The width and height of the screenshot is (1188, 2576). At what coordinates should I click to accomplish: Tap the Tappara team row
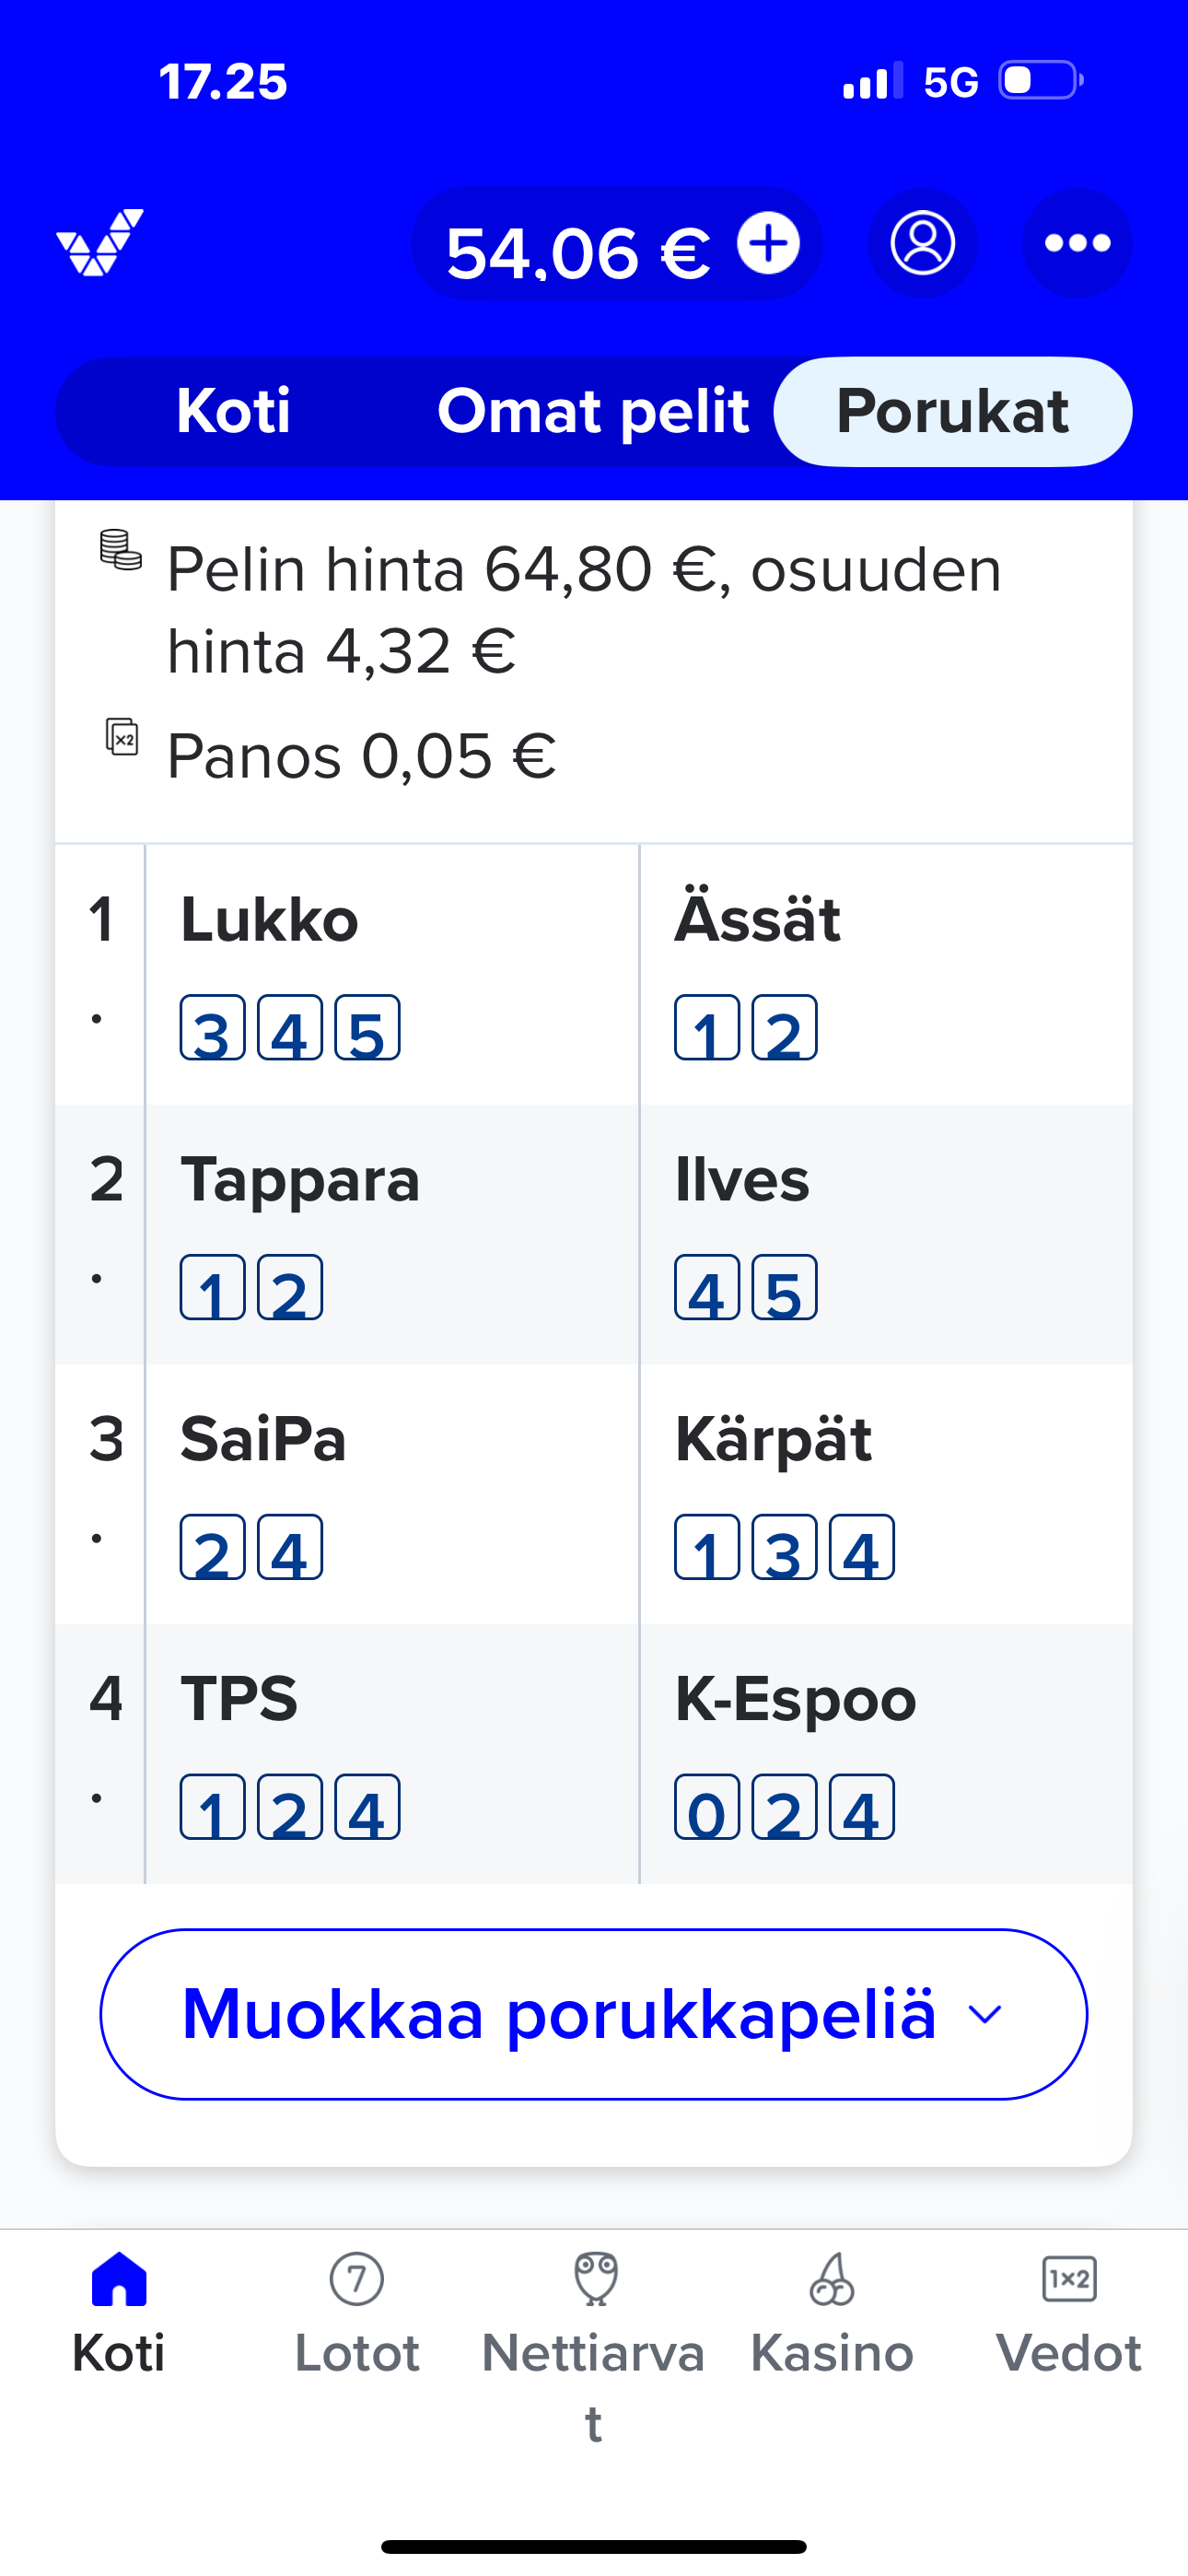tap(300, 1180)
